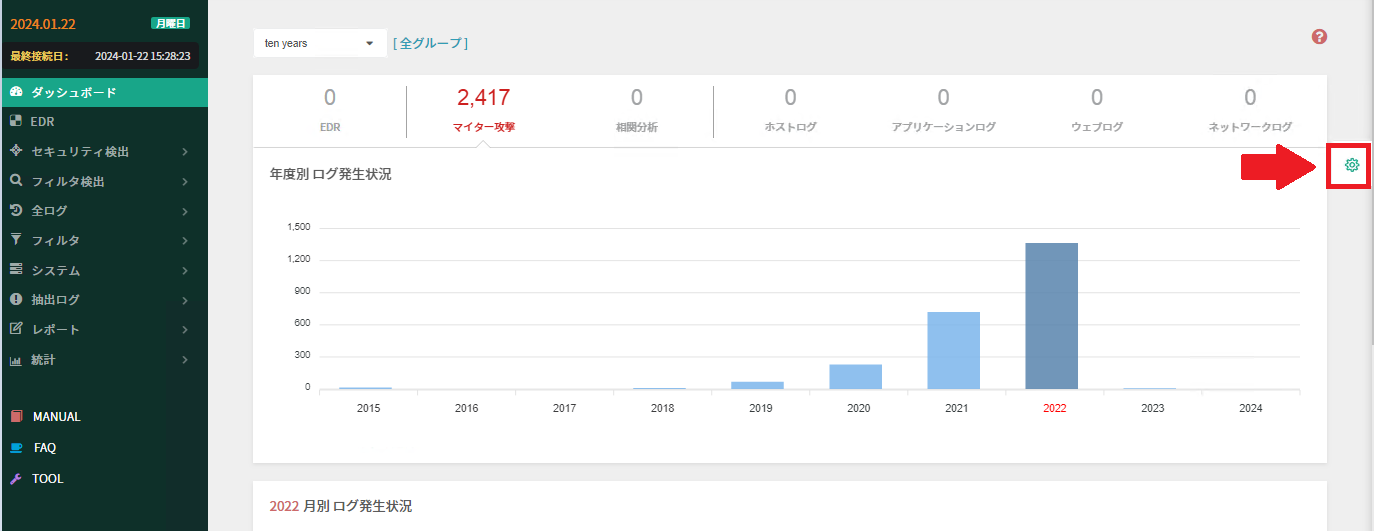The height and width of the screenshot is (531, 1374).
Task: Click the FAQ coffee cup icon
Action: click(x=16, y=448)
